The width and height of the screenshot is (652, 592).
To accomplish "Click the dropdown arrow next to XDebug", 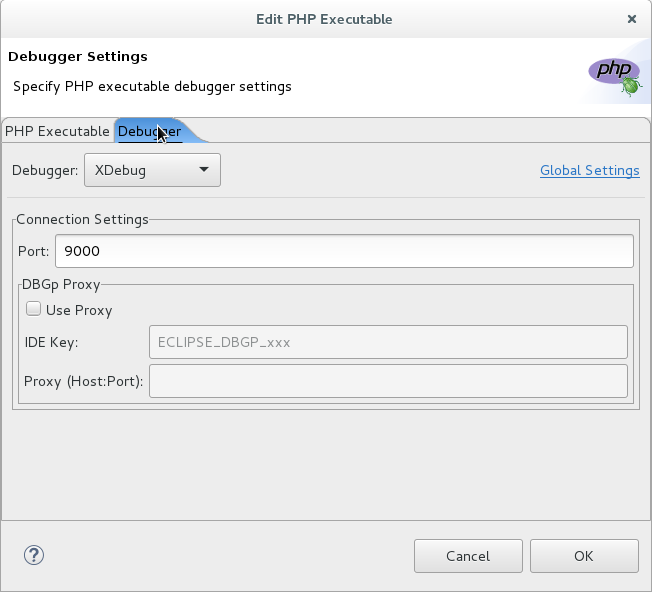I will tap(204, 170).
